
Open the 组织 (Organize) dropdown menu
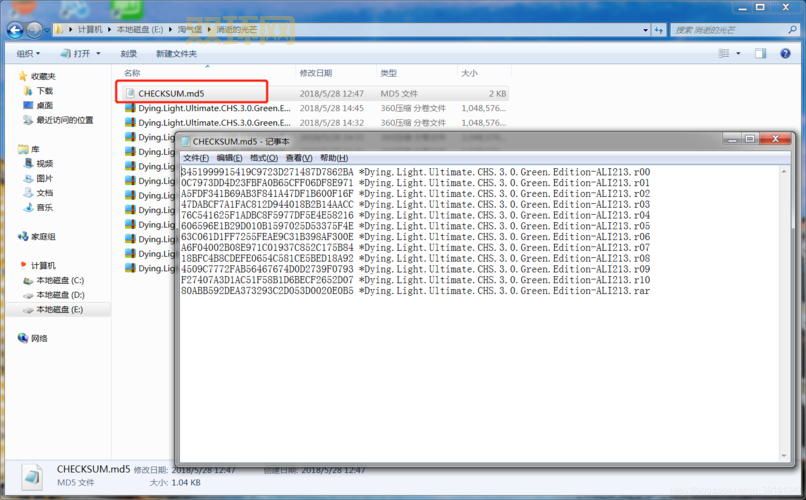(28, 54)
